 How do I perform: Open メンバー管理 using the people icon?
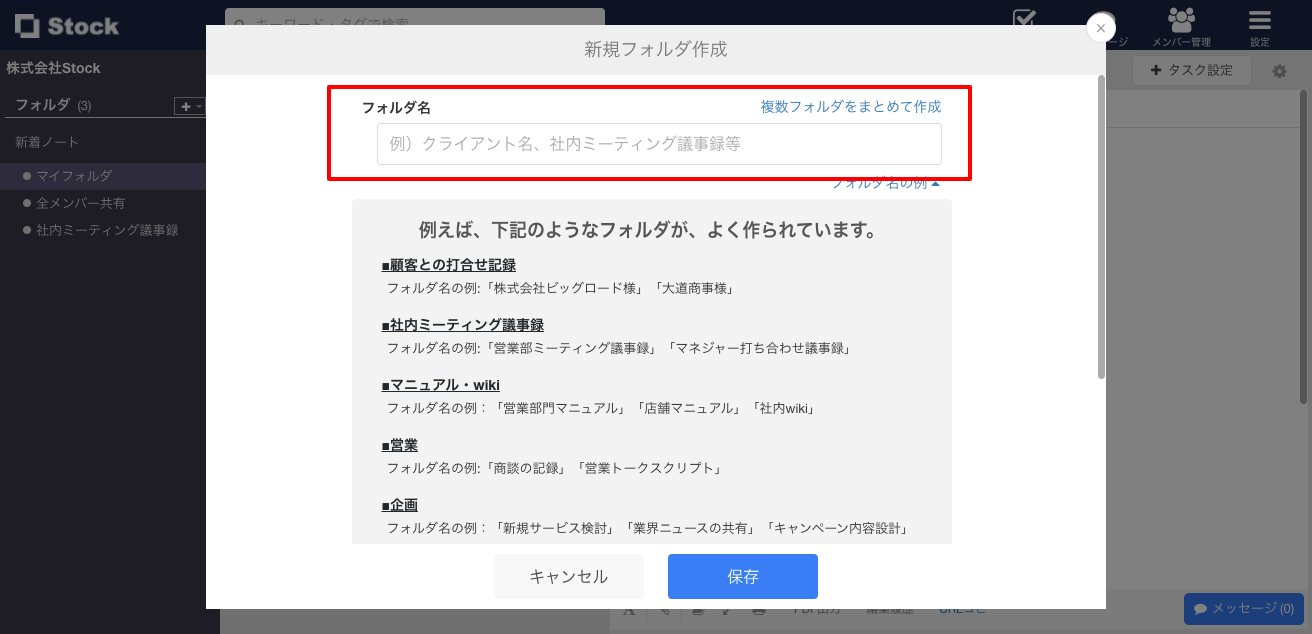[x=1182, y=20]
